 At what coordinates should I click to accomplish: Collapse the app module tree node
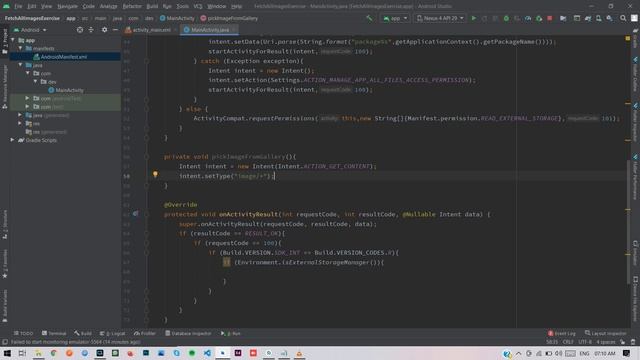point(13,40)
